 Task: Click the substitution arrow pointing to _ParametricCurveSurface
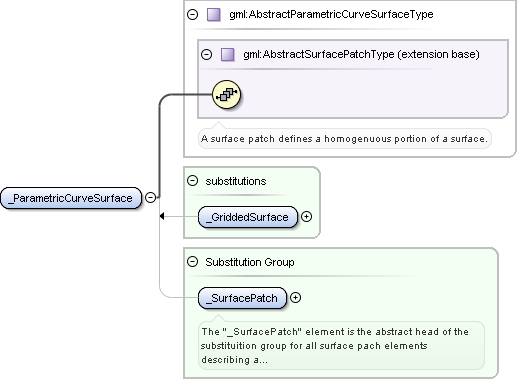(162, 216)
